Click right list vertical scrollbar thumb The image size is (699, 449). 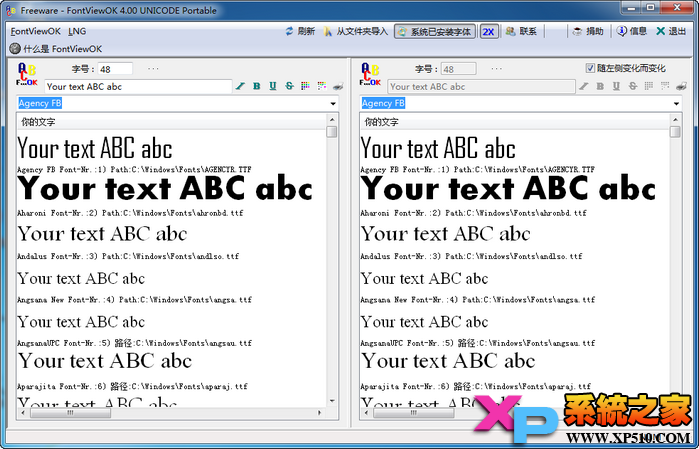(675, 132)
